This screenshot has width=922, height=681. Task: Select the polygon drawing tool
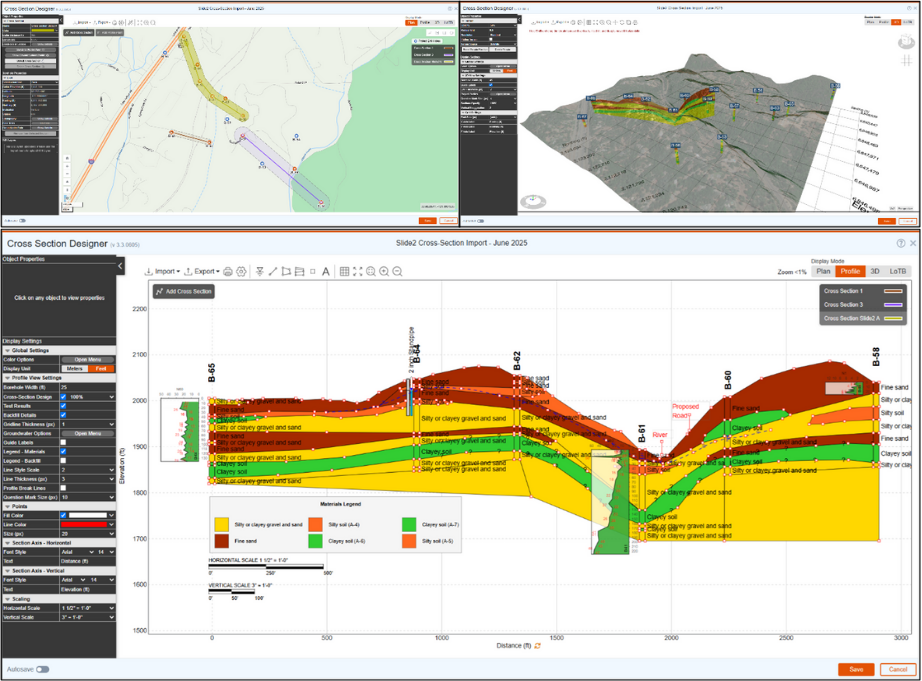[x=286, y=272]
